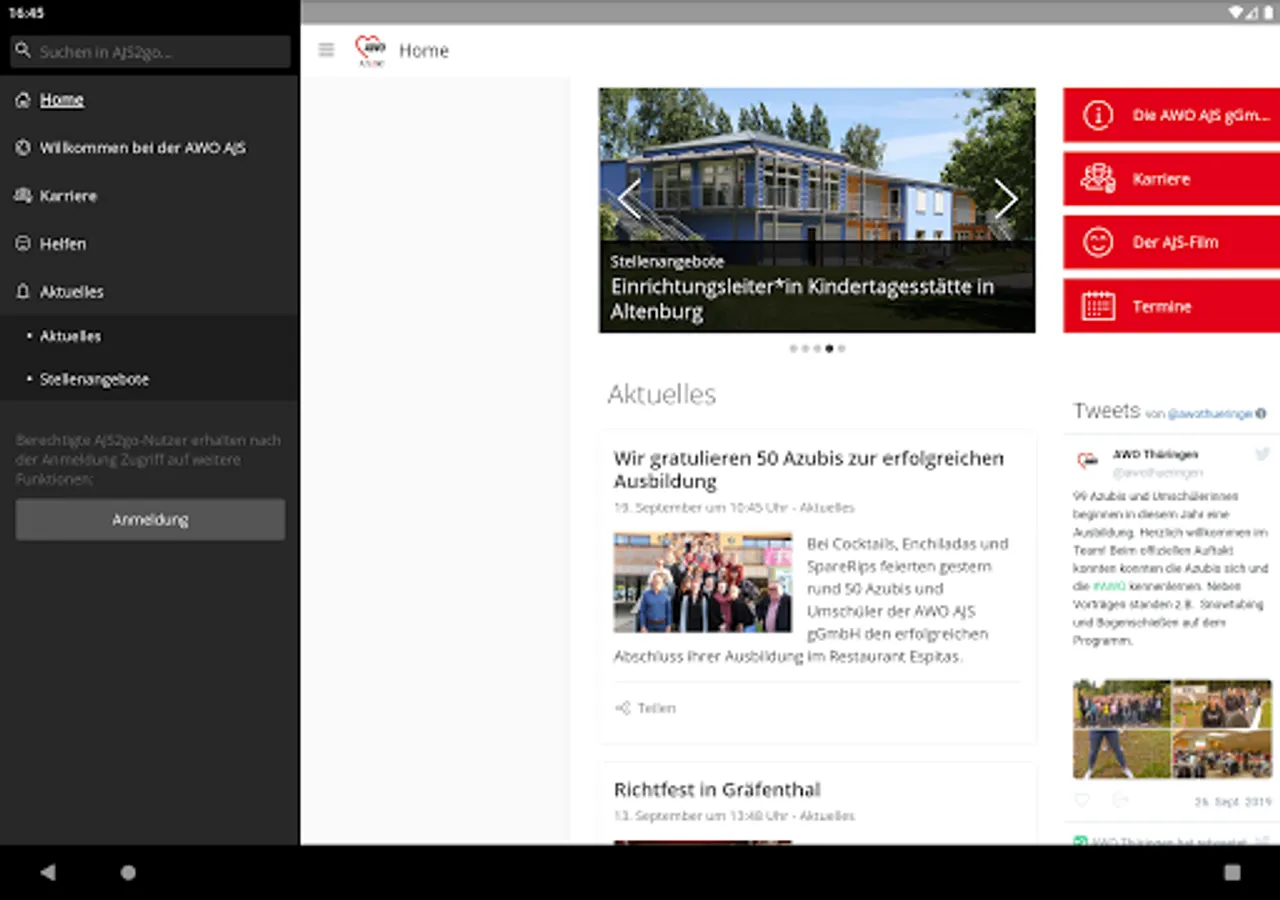Image resolution: width=1280 pixels, height=900 pixels.
Task: Click the @awothueringen link in Tweets header
Action: click(x=1210, y=413)
